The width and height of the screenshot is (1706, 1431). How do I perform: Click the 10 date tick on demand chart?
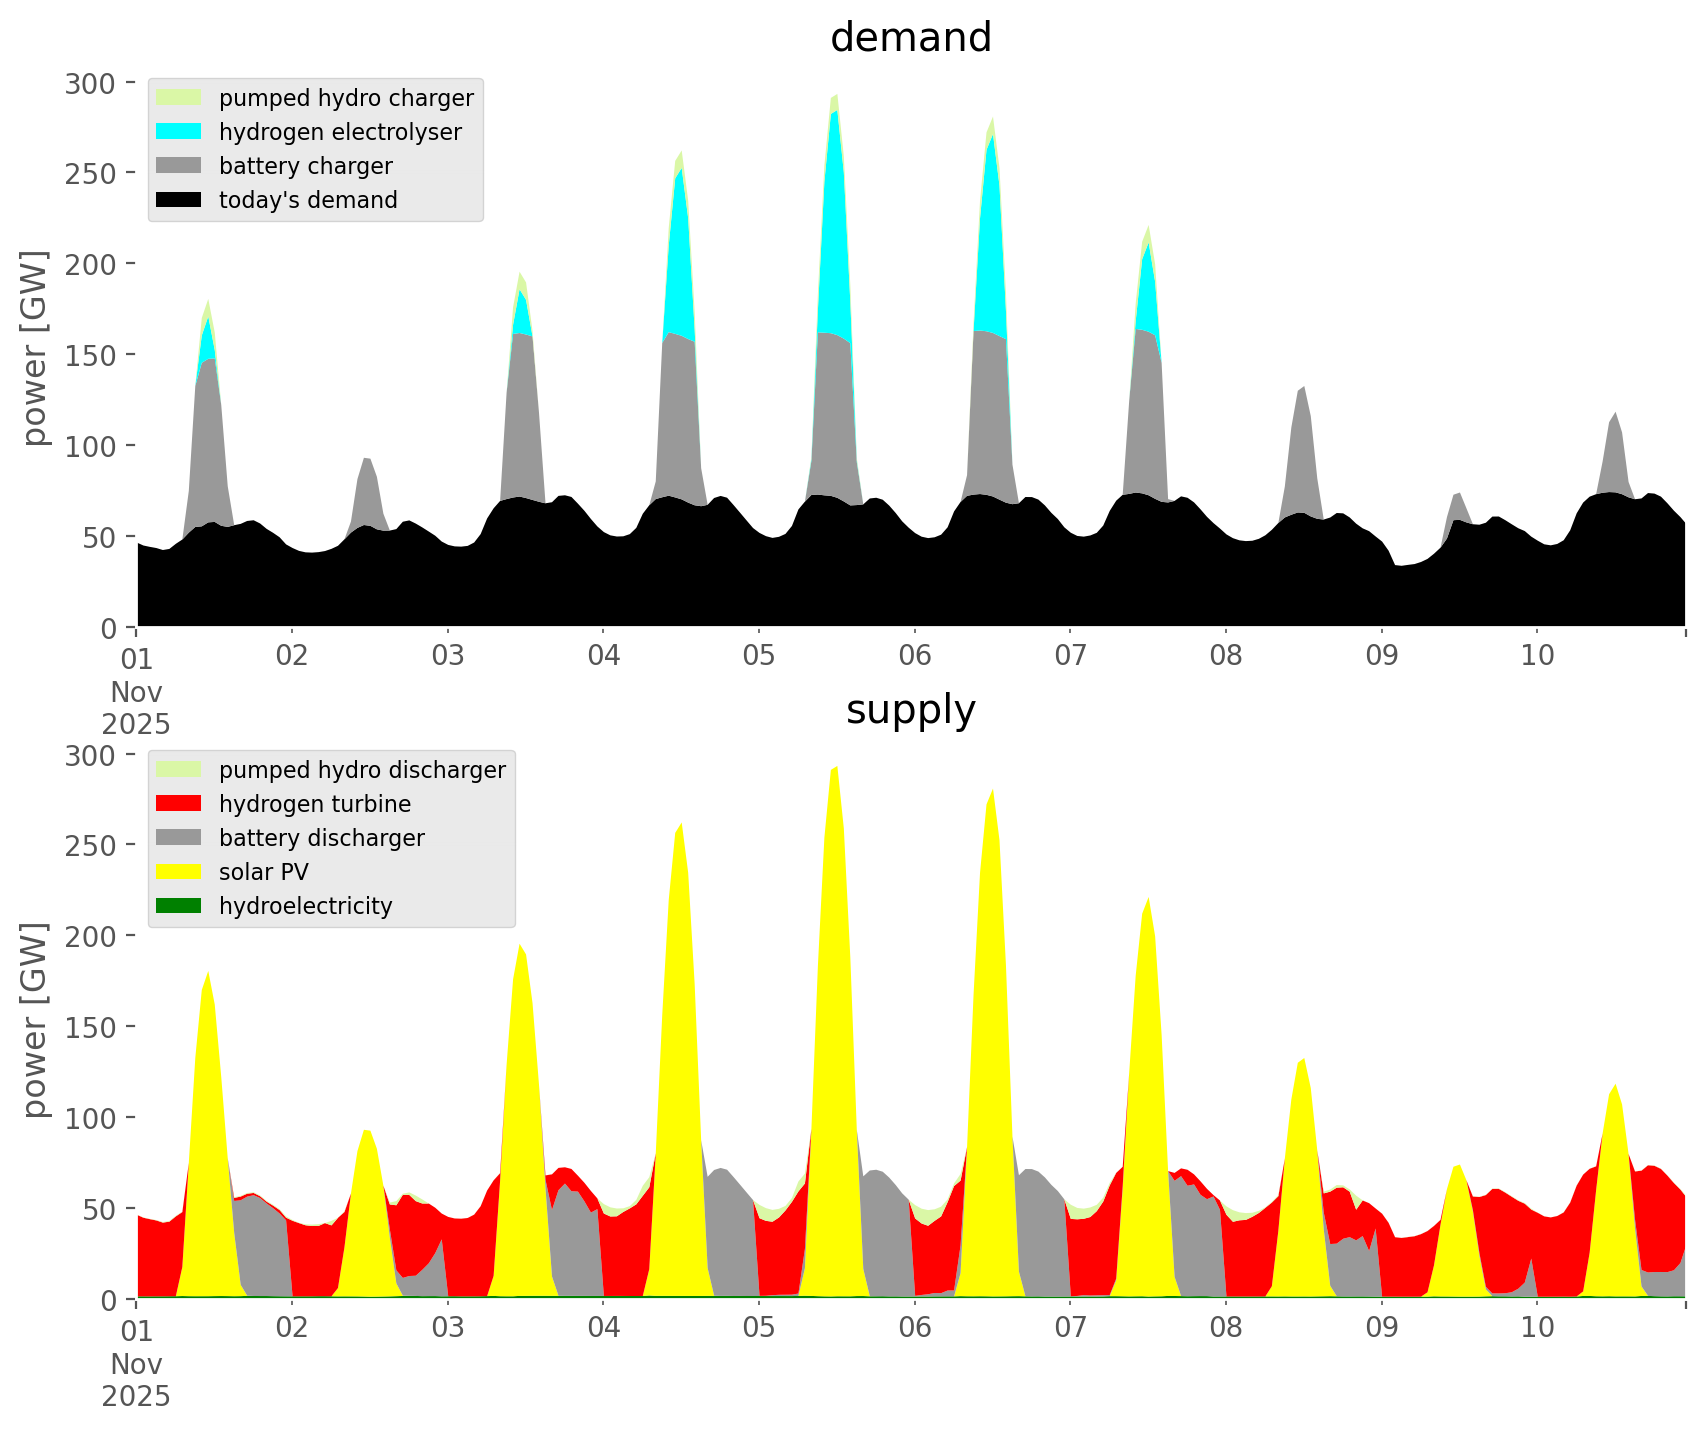[1537, 656]
